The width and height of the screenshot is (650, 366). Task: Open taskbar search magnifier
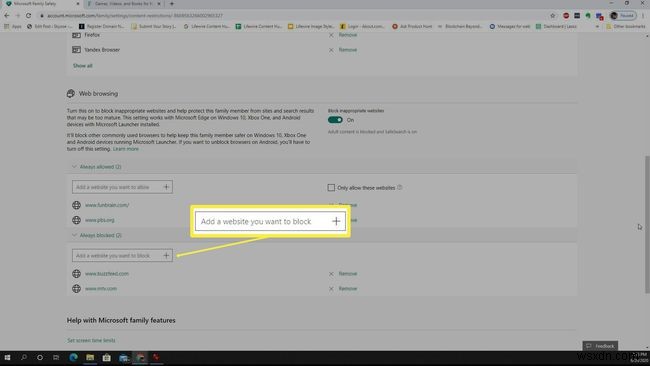[24, 357]
